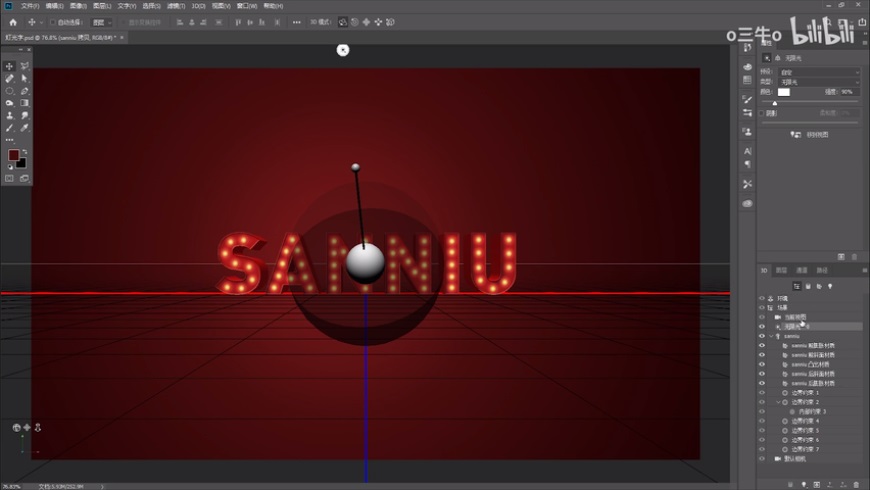Viewport: 870px width, 490px height.
Task: Open the Character panel icon
Action: point(747,151)
